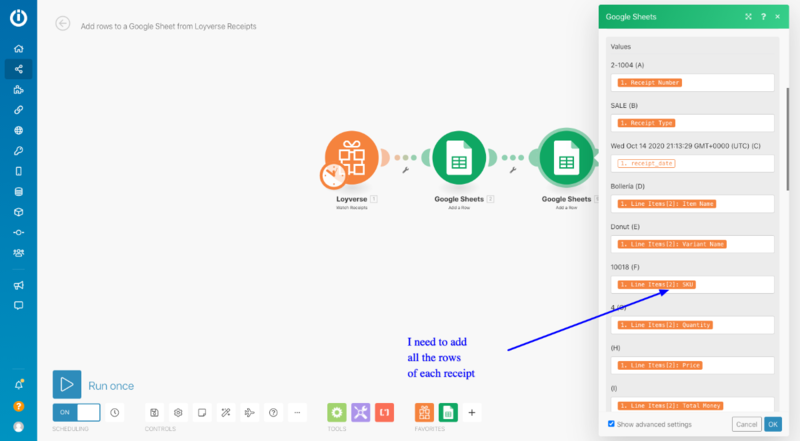The width and height of the screenshot is (800, 441).
Task: Click the Item Name field for Bolleria (D)
Action: click(692, 204)
